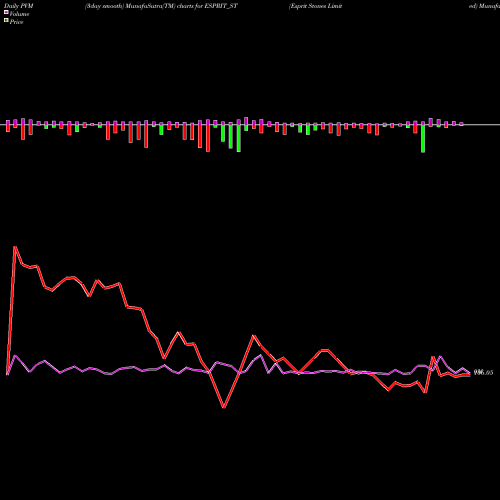Viewport: 500px width, 500px height.
Task: Click the red price line peak at chart start
Action: pos(15,247)
